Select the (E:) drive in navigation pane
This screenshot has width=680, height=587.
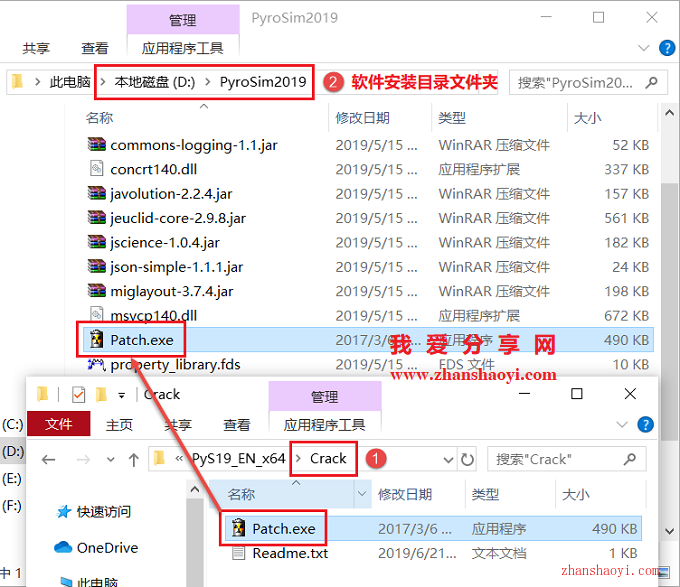tap(12, 478)
